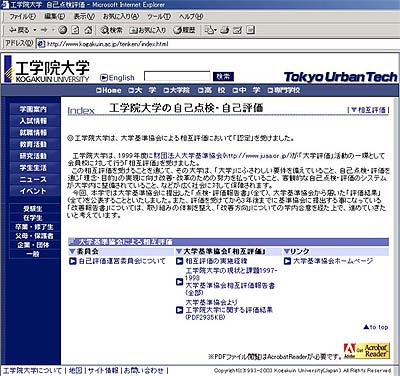Click 父母・保護者 sidebar link
The width and height of the screenshot is (400, 376).
pos(34,236)
